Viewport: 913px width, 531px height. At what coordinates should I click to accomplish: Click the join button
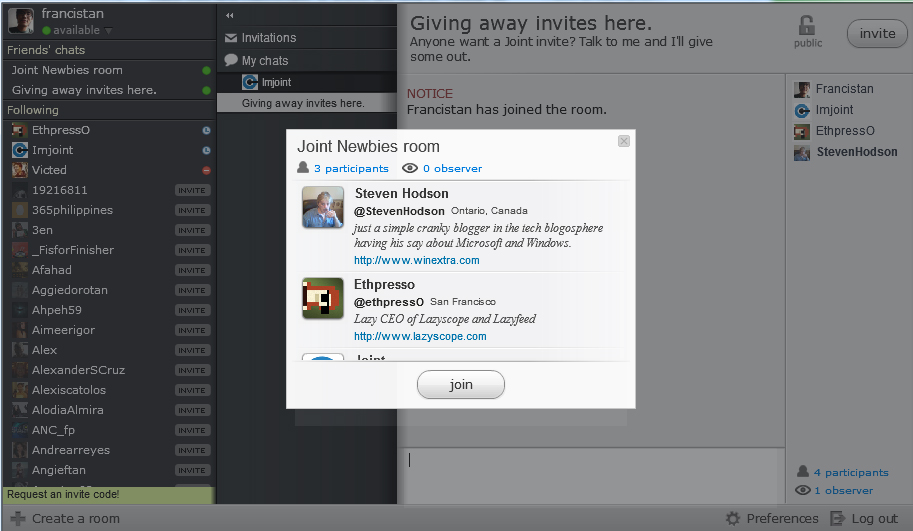click(461, 385)
